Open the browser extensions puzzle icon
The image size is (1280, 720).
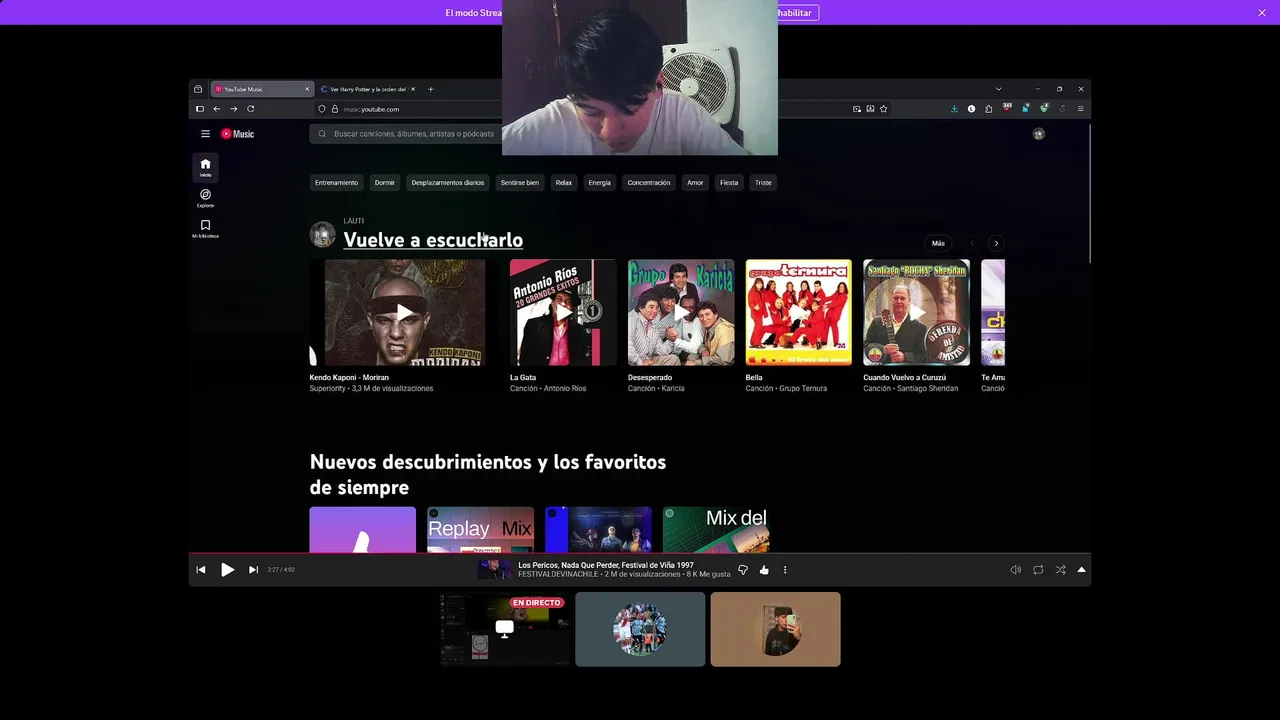click(x=989, y=109)
